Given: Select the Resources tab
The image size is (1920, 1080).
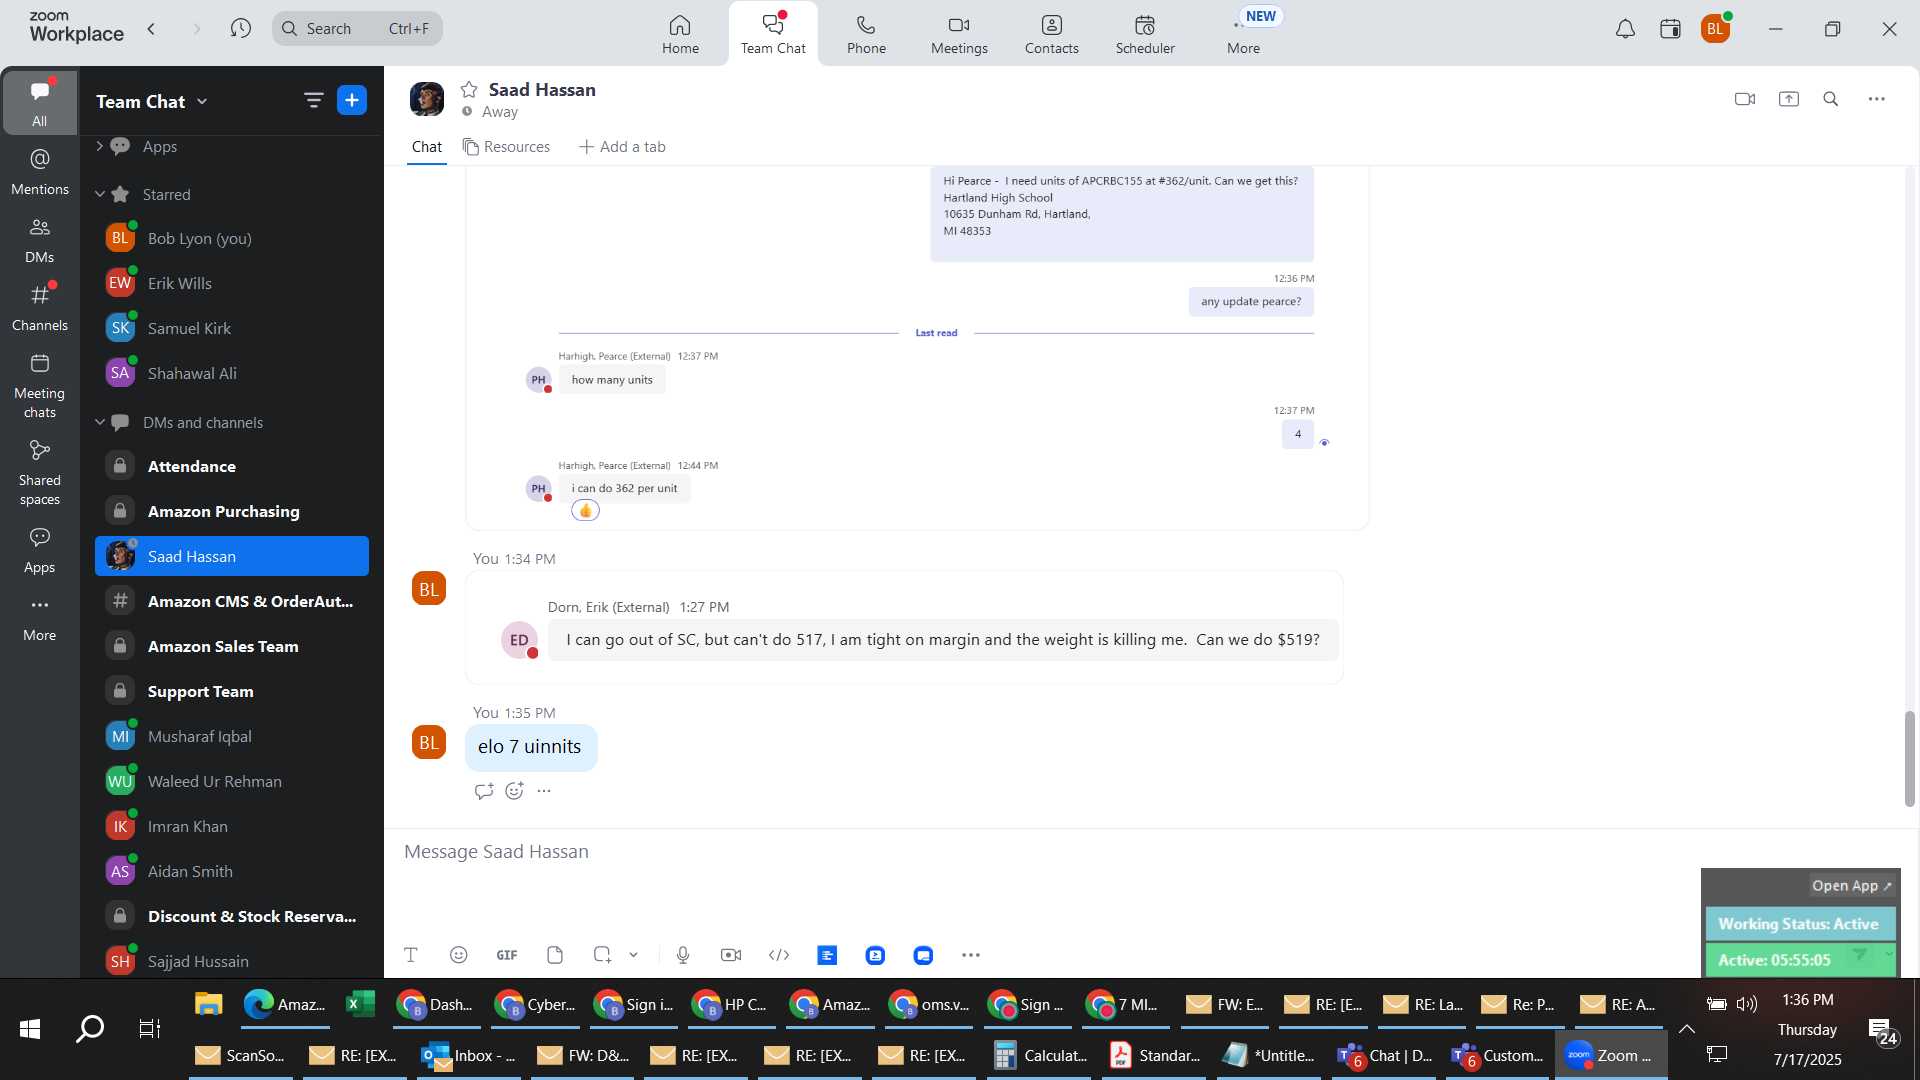Looking at the screenshot, I should pos(506,147).
